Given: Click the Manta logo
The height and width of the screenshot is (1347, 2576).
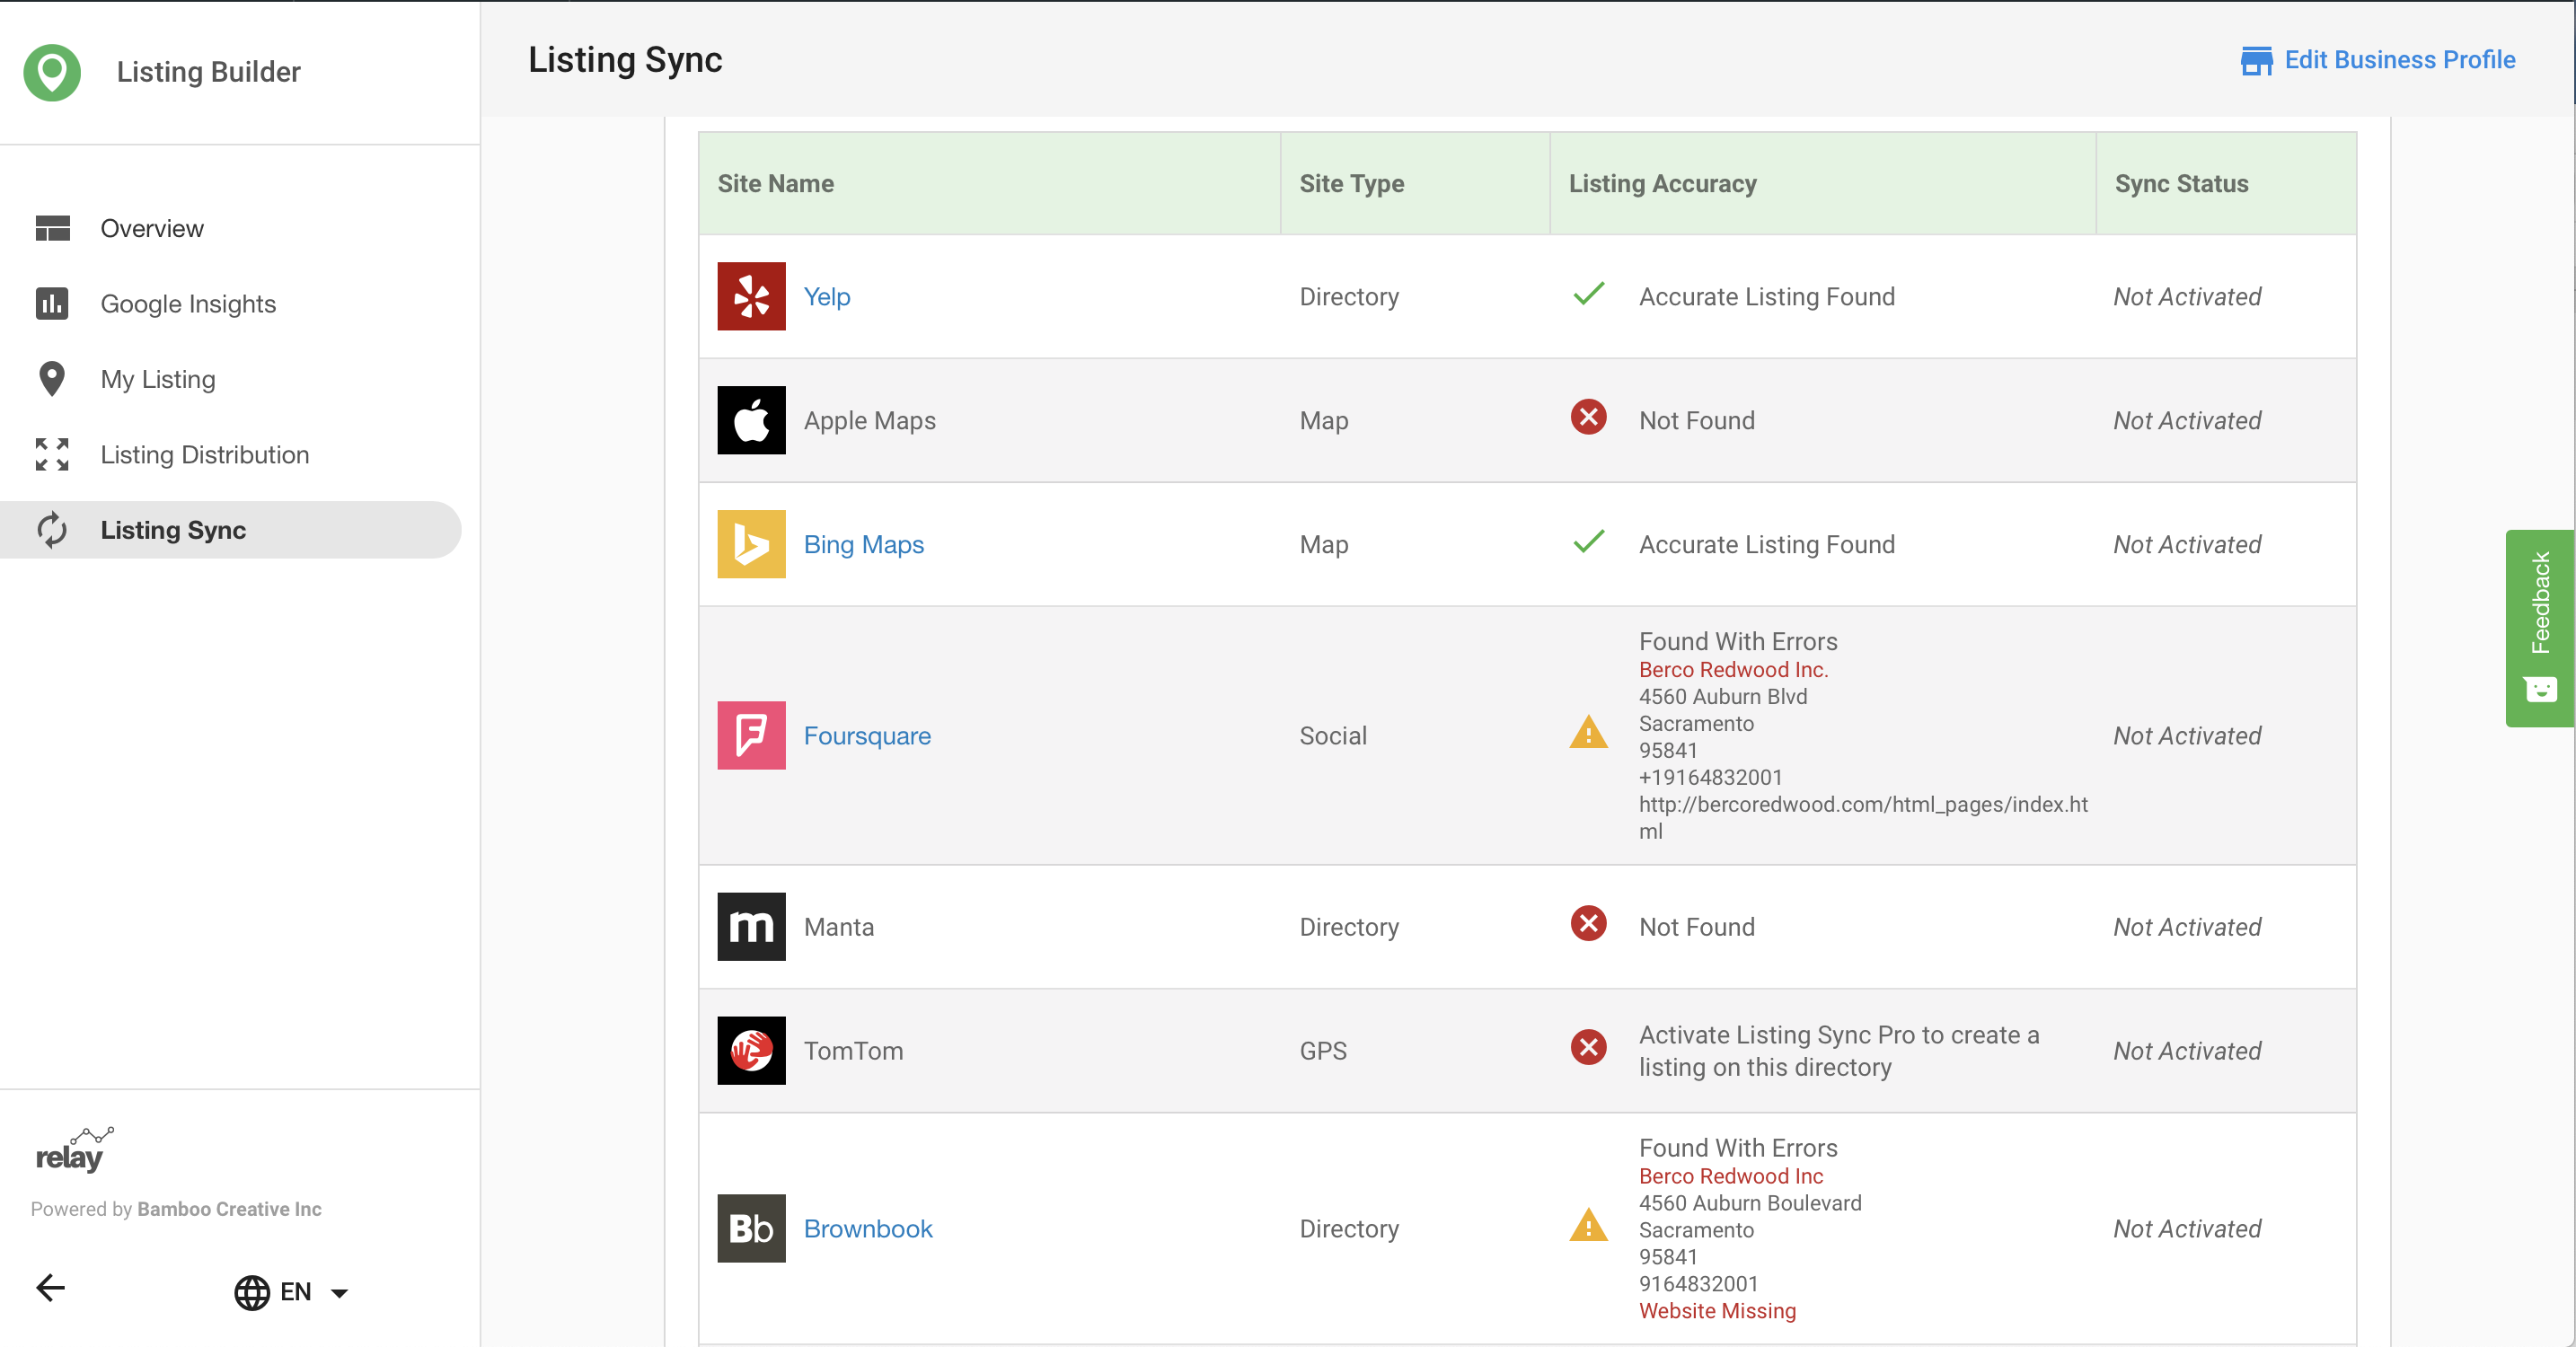Looking at the screenshot, I should tap(751, 926).
